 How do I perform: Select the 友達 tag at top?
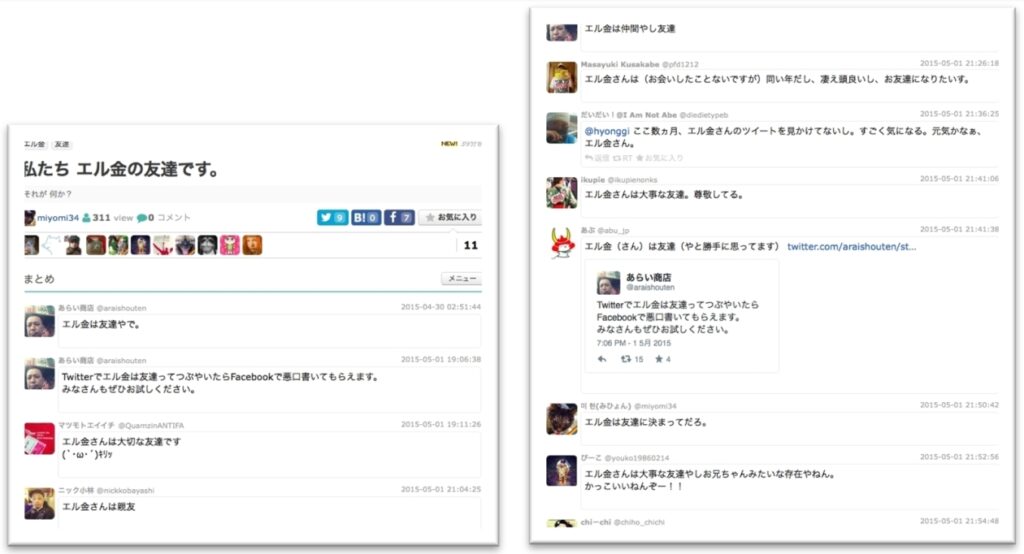pos(62,145)
